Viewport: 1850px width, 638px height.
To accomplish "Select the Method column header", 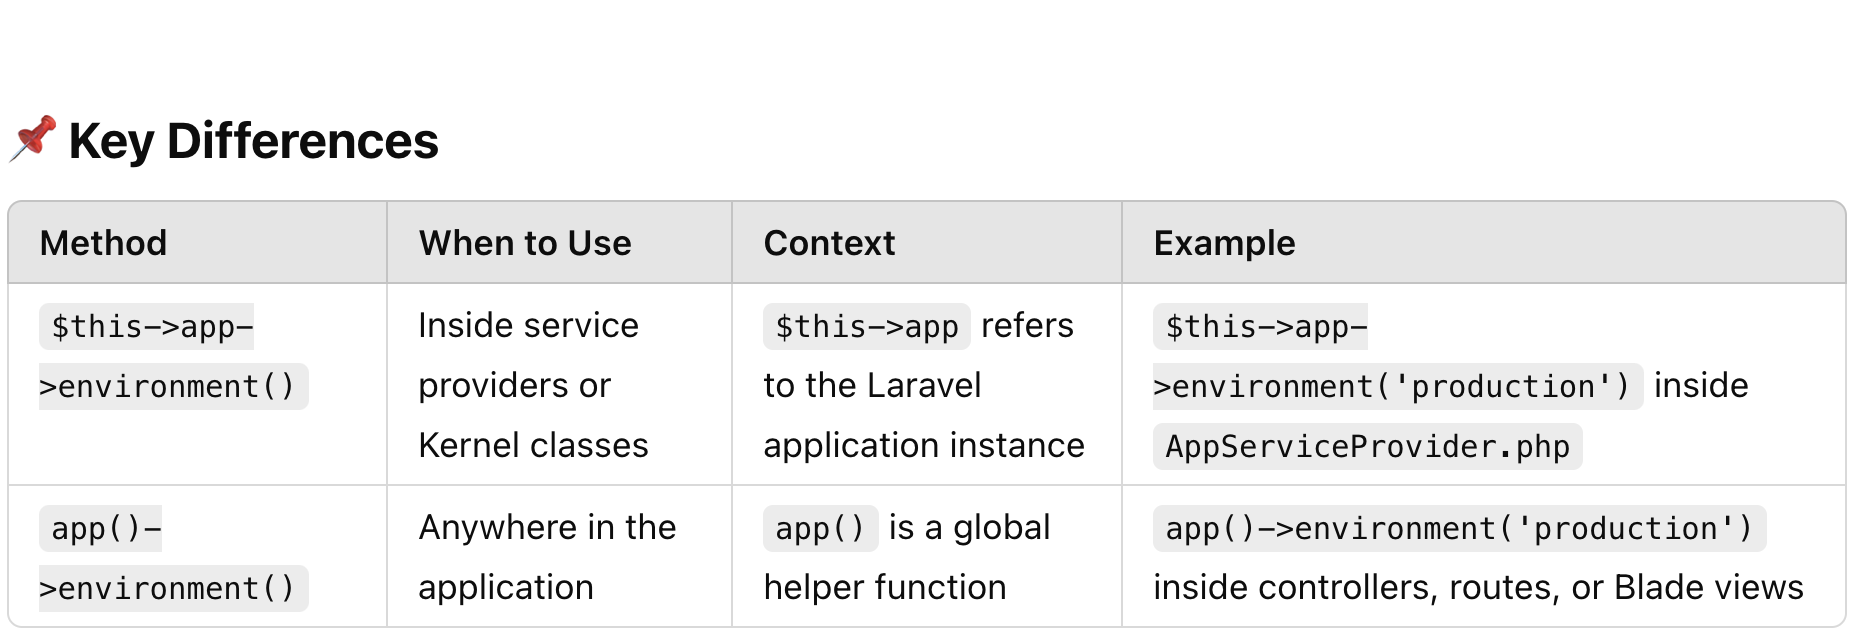I will pyautogui.click(x=103, y=243).
